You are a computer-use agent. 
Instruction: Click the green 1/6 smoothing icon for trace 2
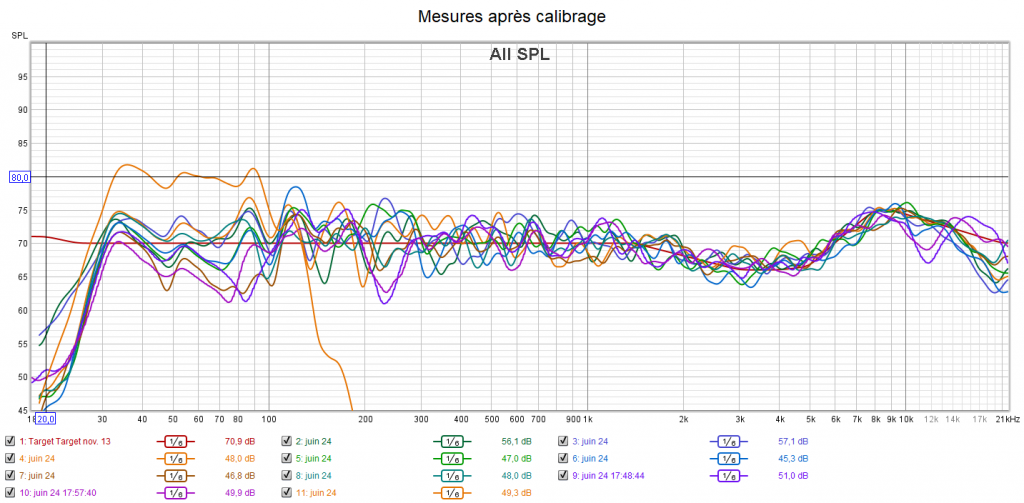(x=451, y=441)
